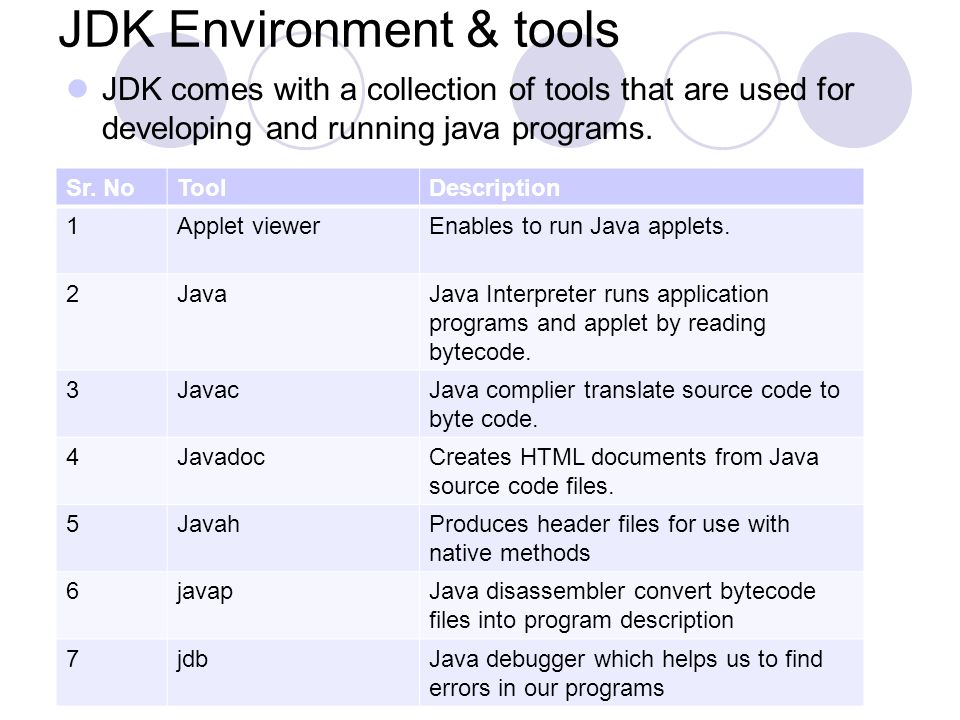Click 'Produces header files for use' description
Viewport: 960px width, 720px height.
click(x=642, y=538)
